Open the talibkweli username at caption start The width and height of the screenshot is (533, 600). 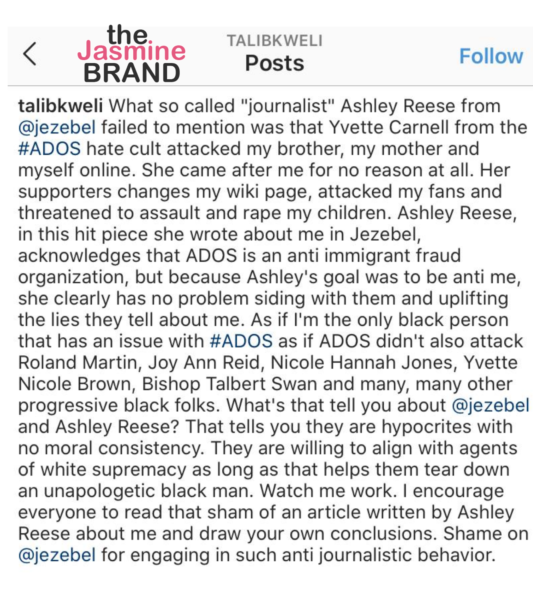(x=60, y=106)
